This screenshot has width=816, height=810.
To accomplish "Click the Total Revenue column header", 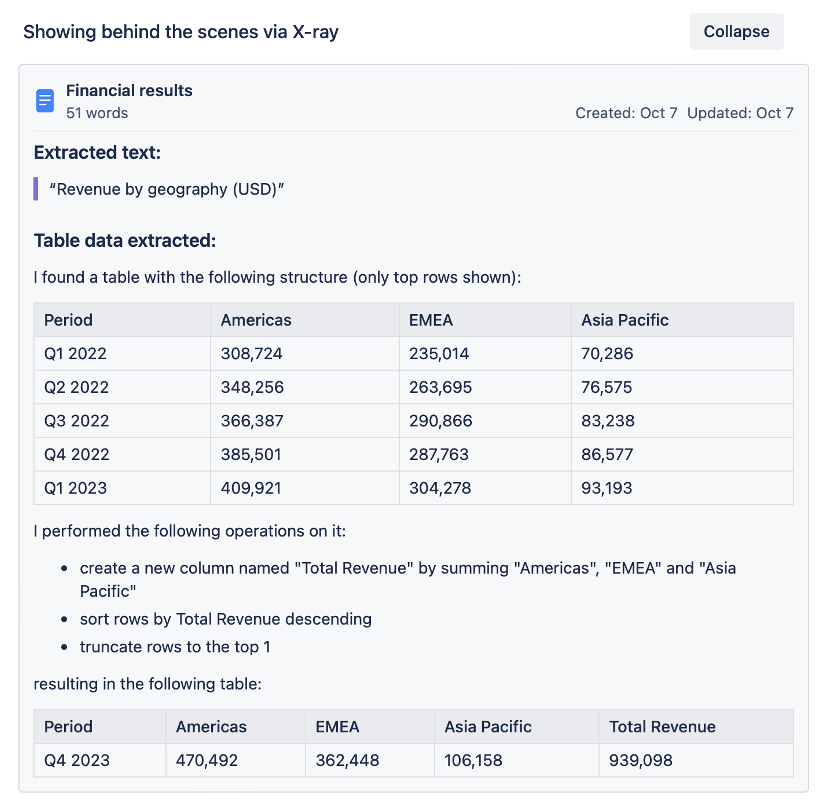I will [662, 727].
